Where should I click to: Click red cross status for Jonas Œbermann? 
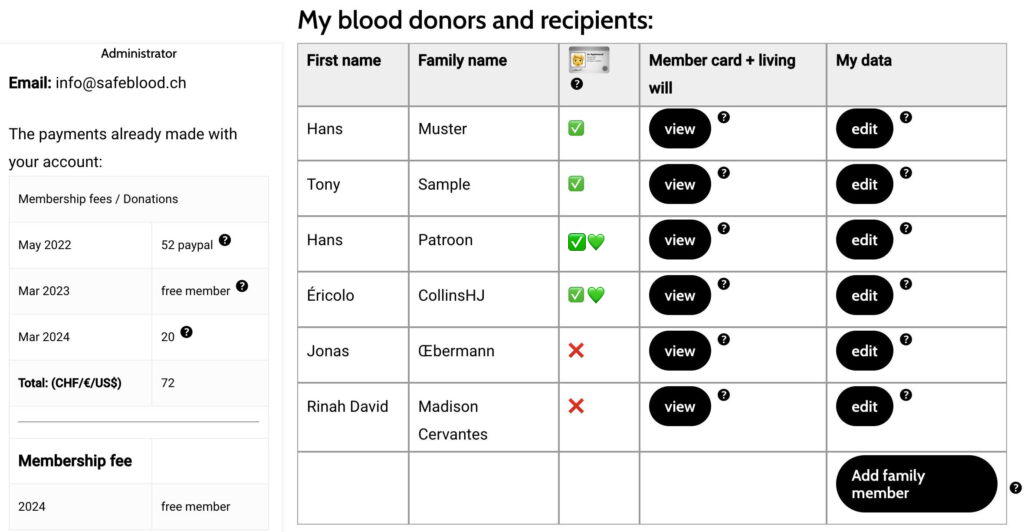576,351
